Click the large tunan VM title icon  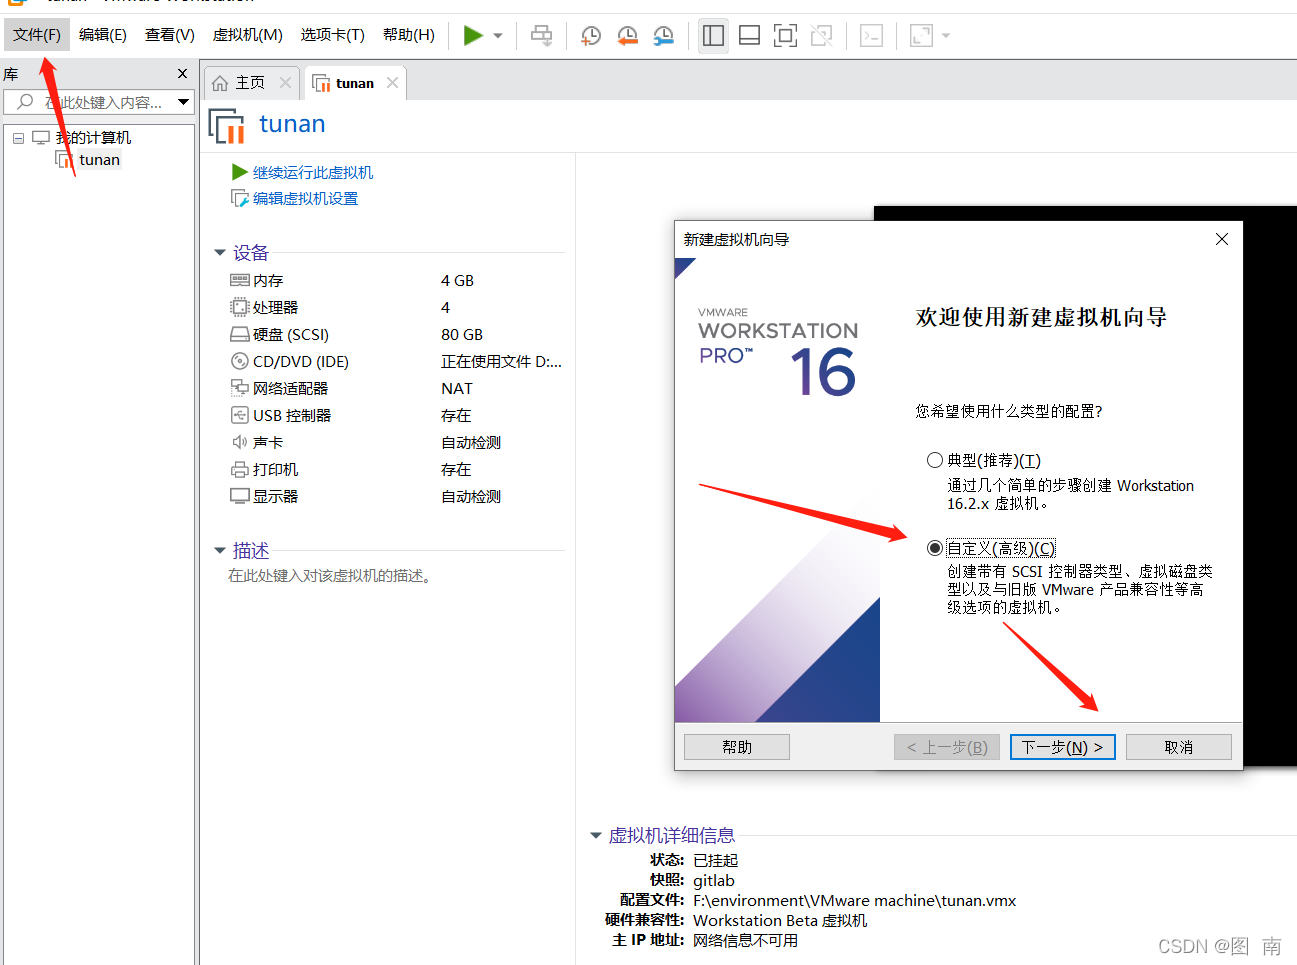[227, 126]
